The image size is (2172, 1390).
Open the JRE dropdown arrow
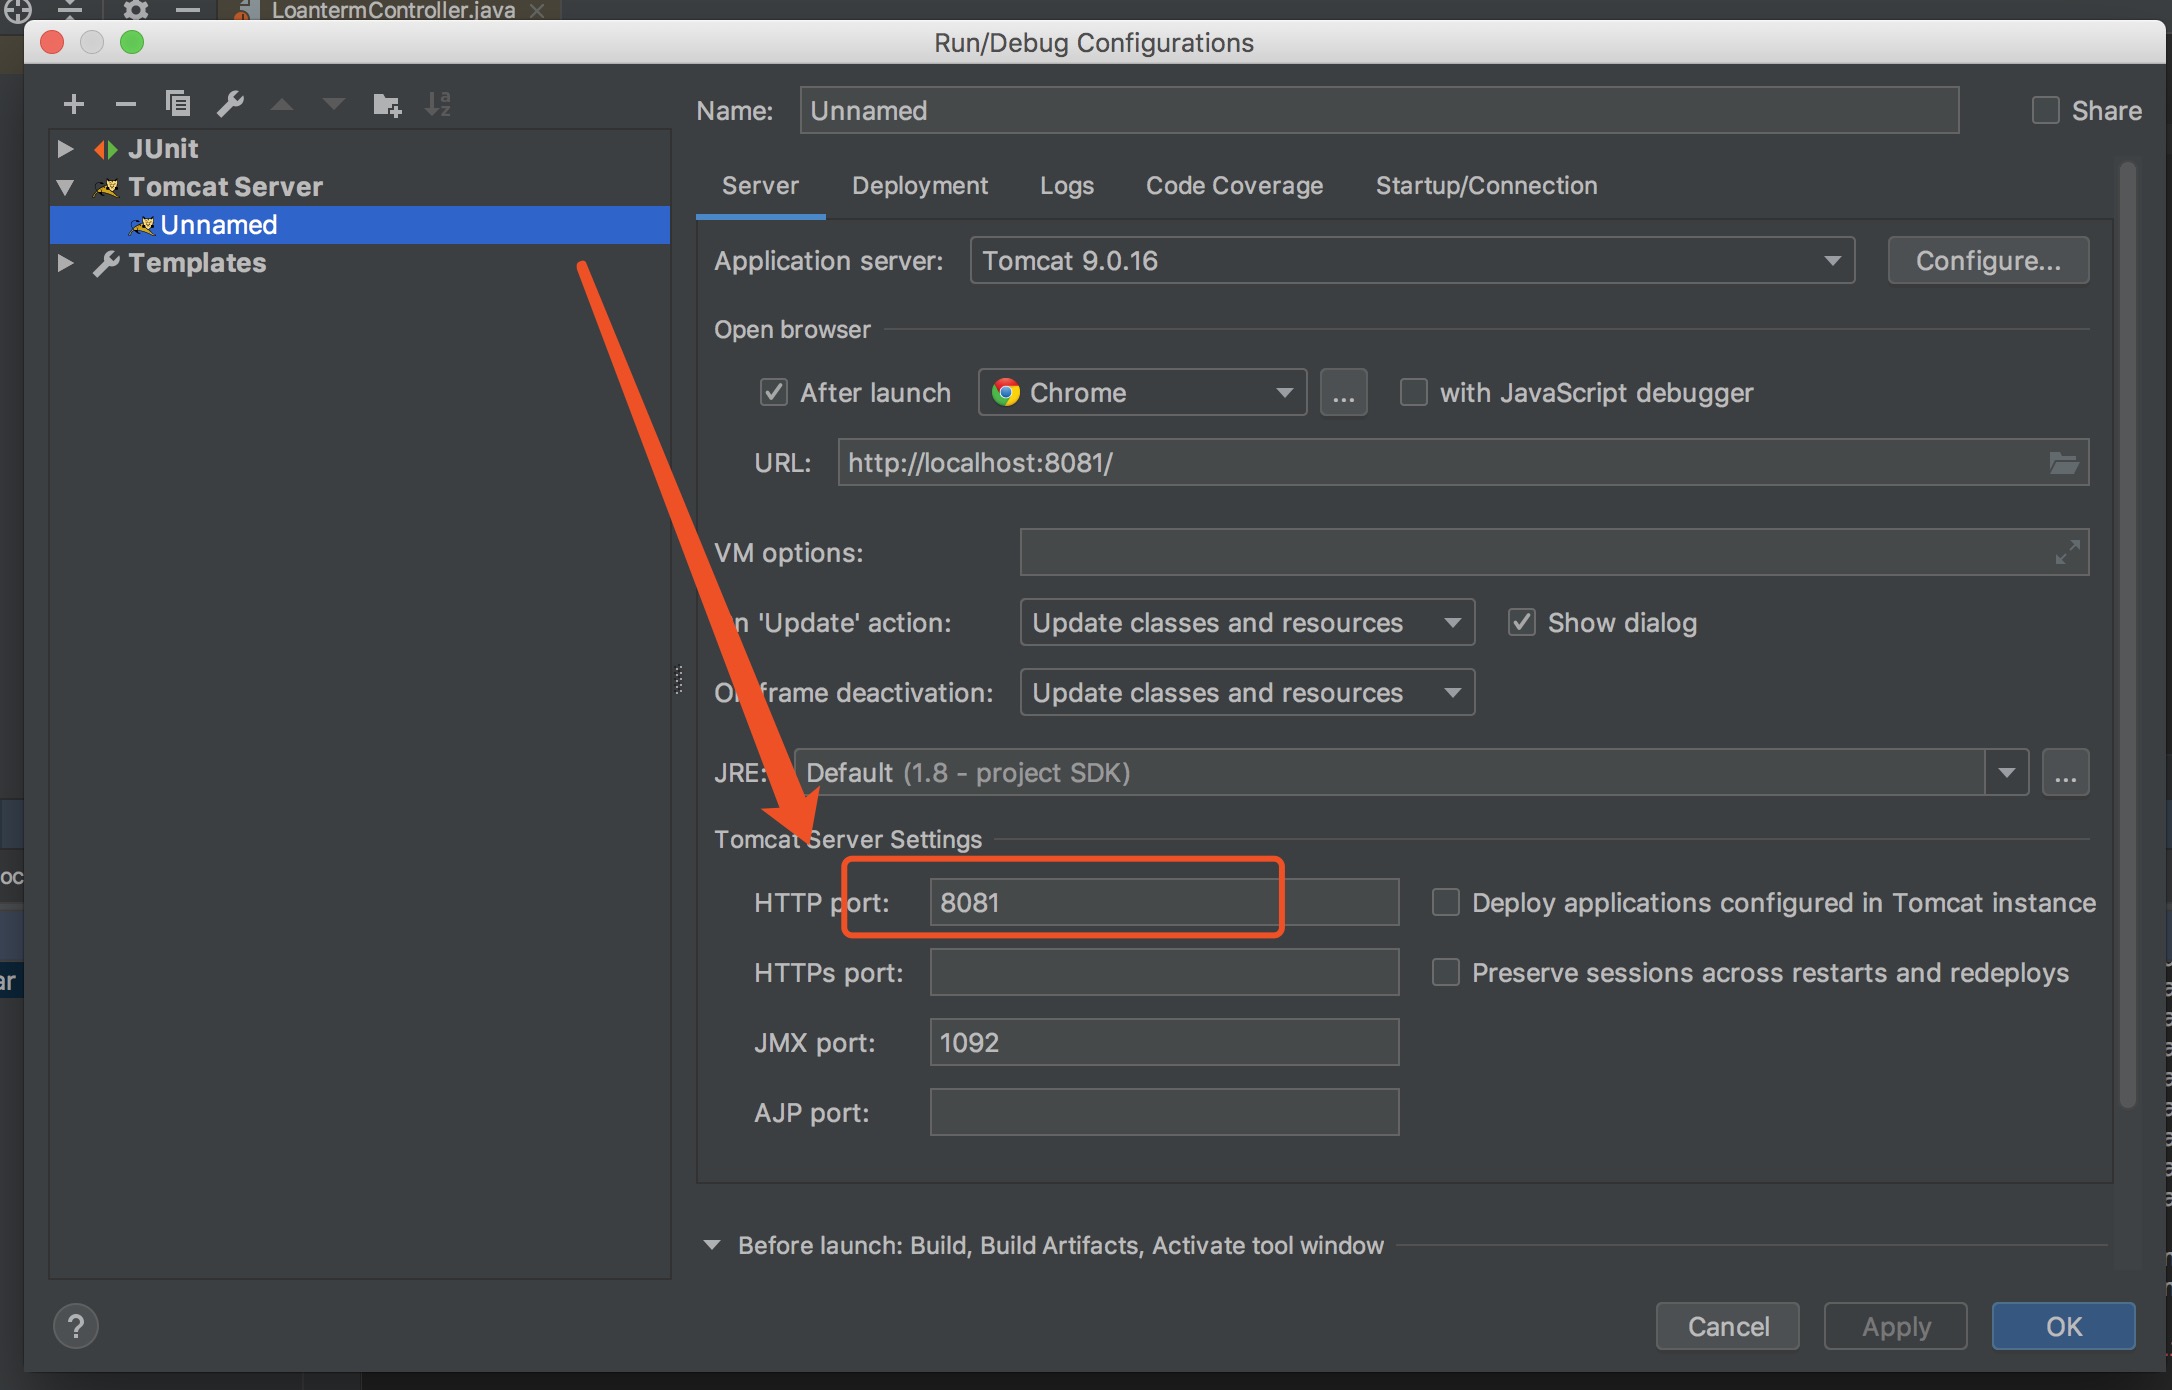tap(2006, 773)
